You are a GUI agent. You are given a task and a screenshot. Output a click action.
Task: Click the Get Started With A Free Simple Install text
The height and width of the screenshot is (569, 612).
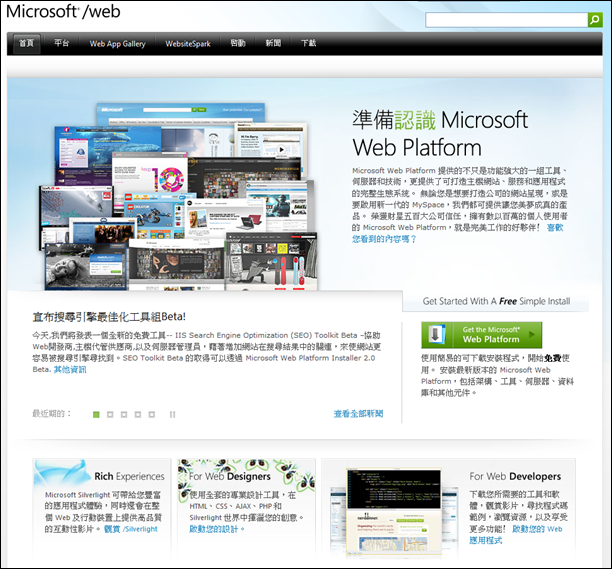496,301
